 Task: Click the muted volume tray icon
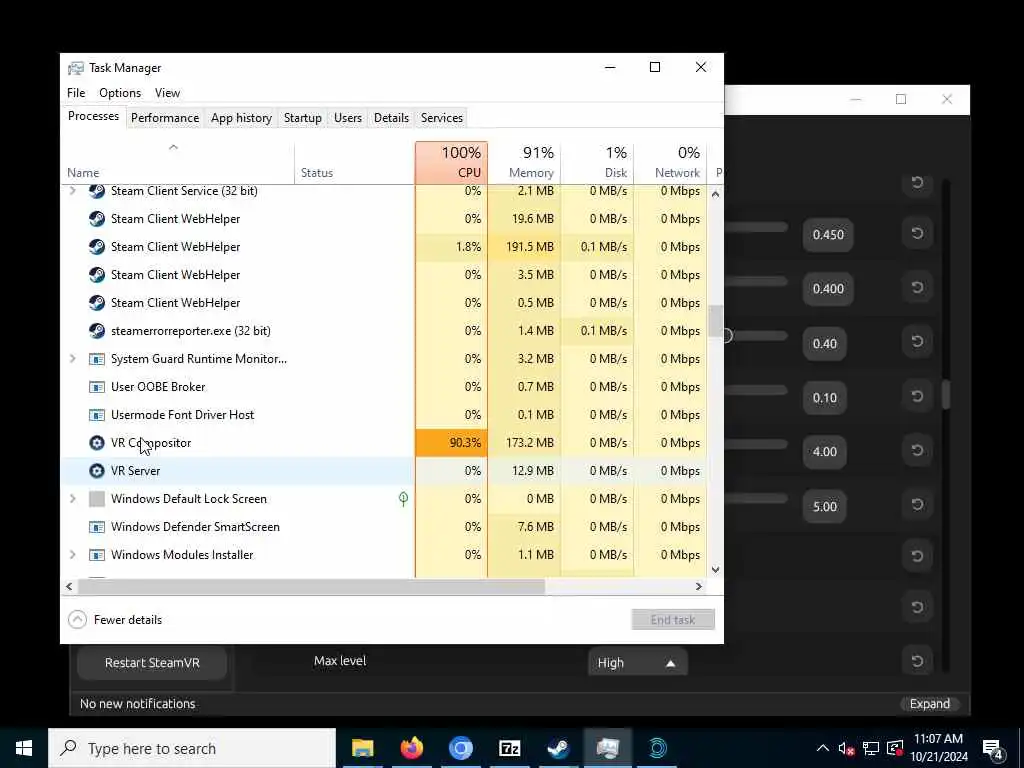[x=846, y=749]
